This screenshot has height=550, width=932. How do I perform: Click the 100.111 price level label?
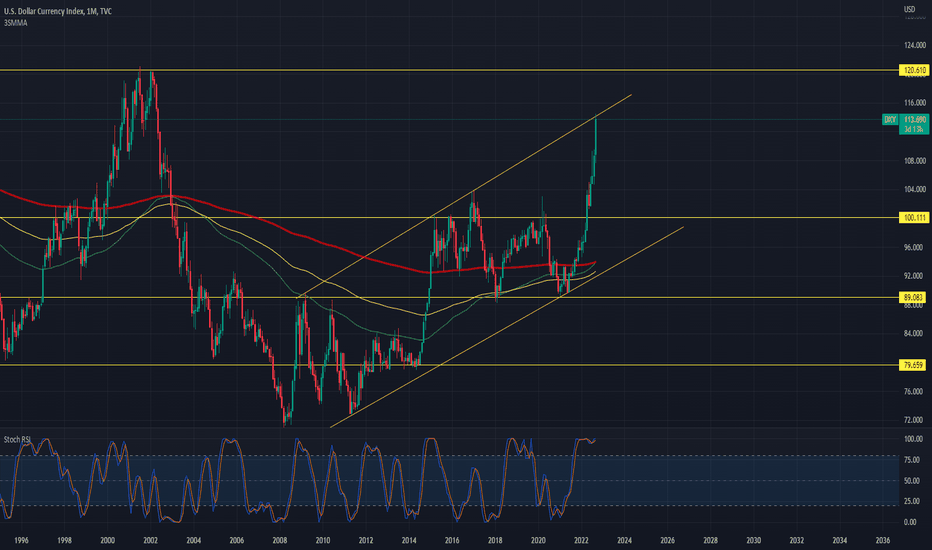914,218
